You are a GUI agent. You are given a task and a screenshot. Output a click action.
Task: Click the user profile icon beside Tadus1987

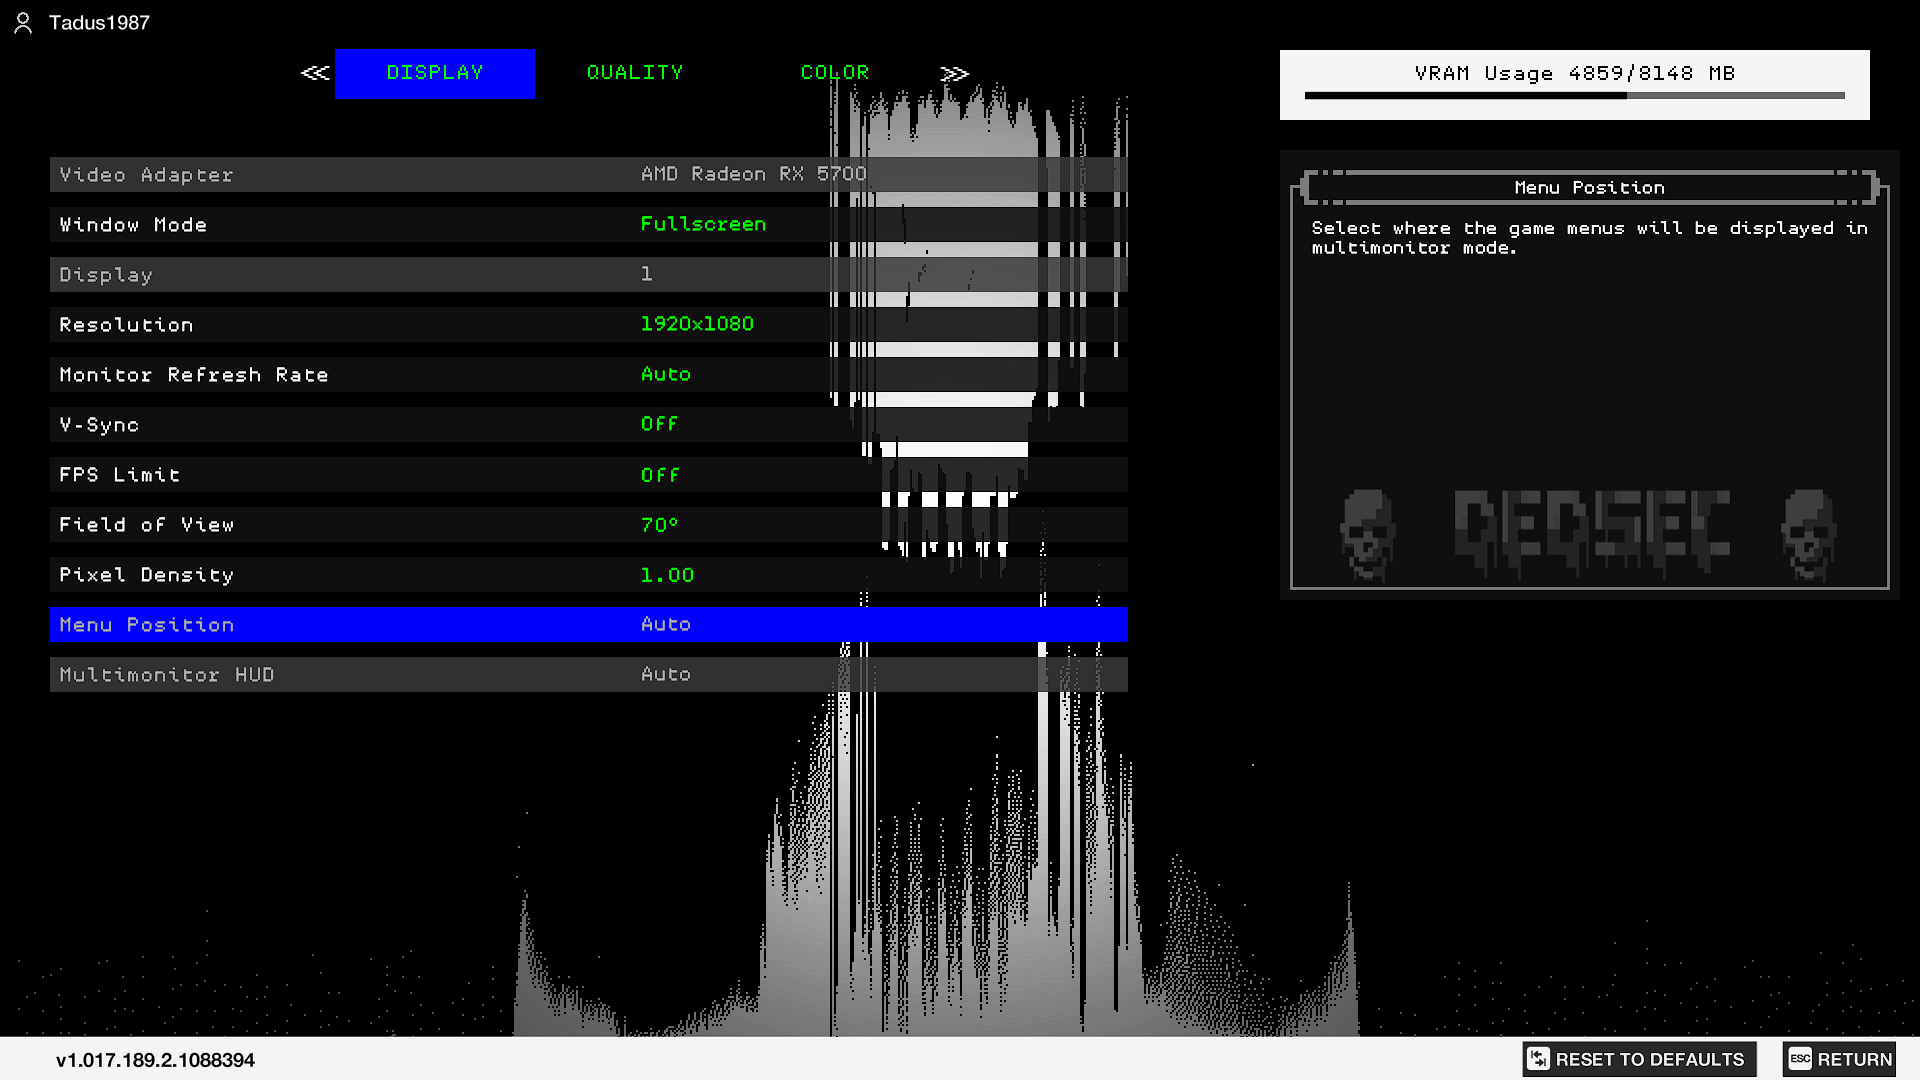[x=23, y=23]
